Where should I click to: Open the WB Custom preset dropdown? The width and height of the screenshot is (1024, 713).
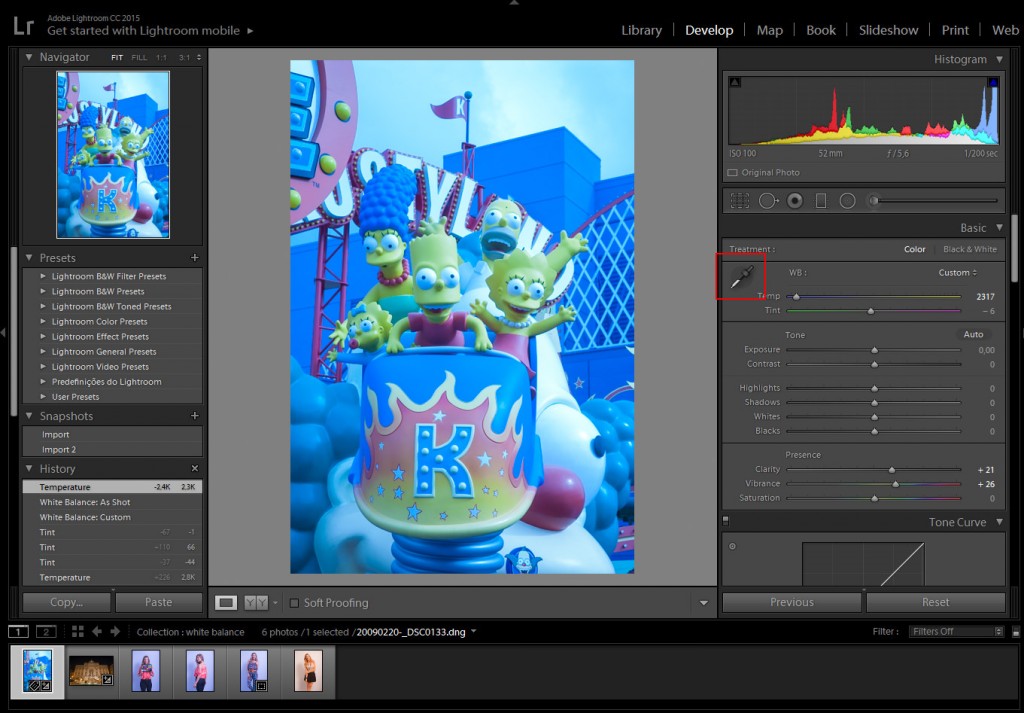pos(957,273)
